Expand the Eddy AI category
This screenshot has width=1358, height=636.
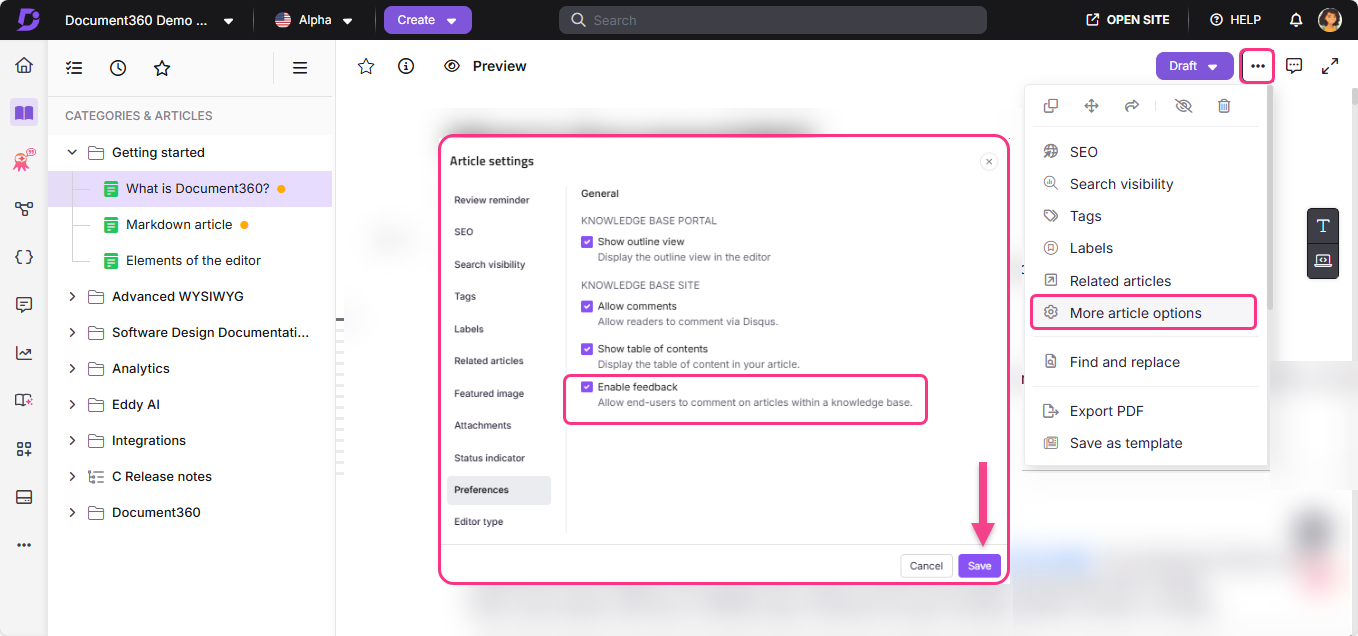coord(71,404)
